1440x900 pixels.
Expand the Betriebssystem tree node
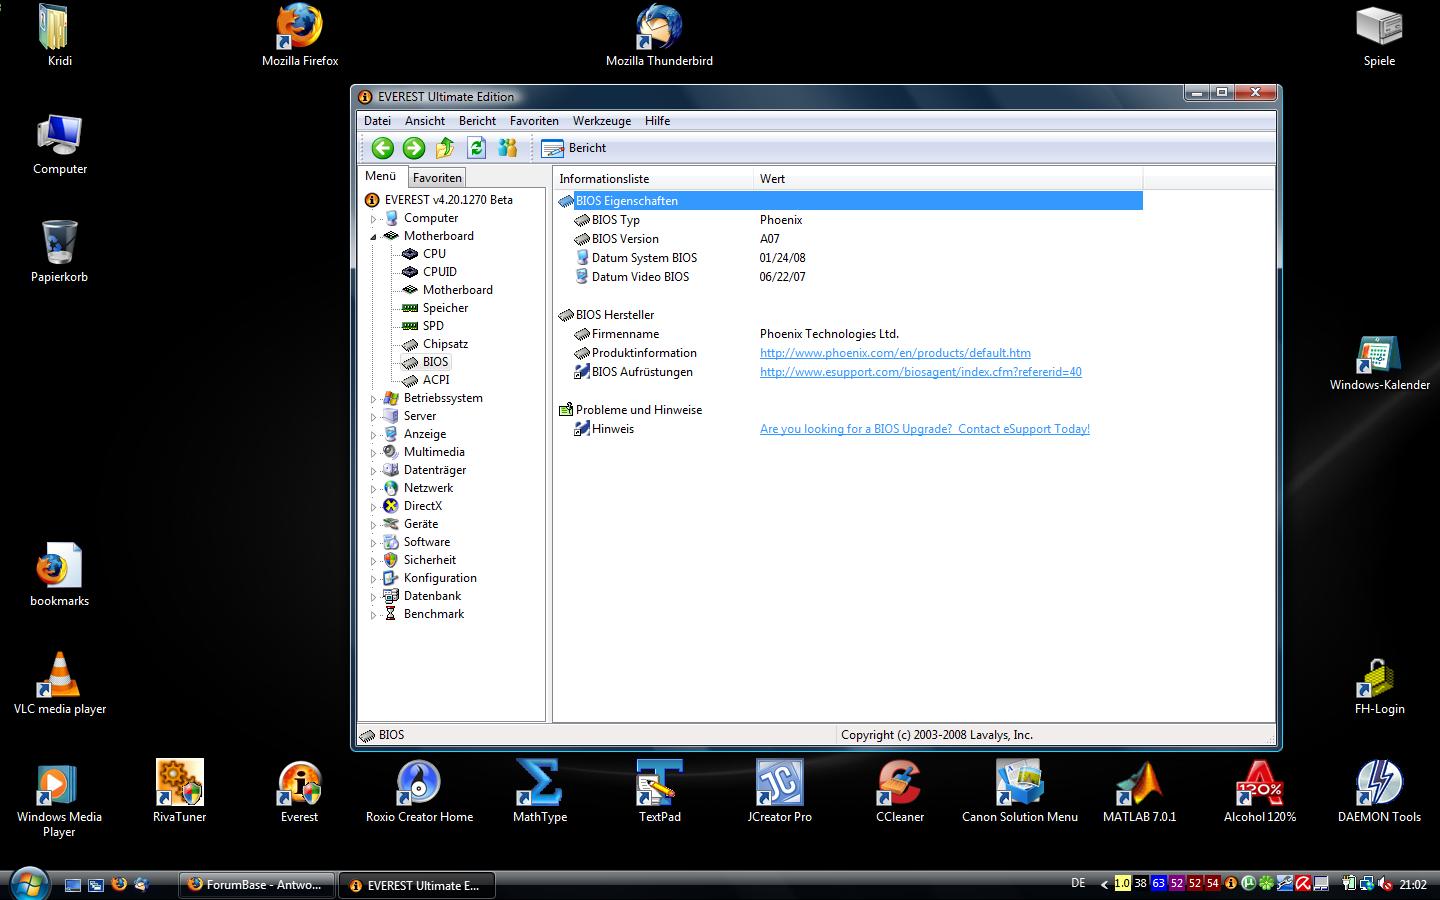[x=374, y=398]
